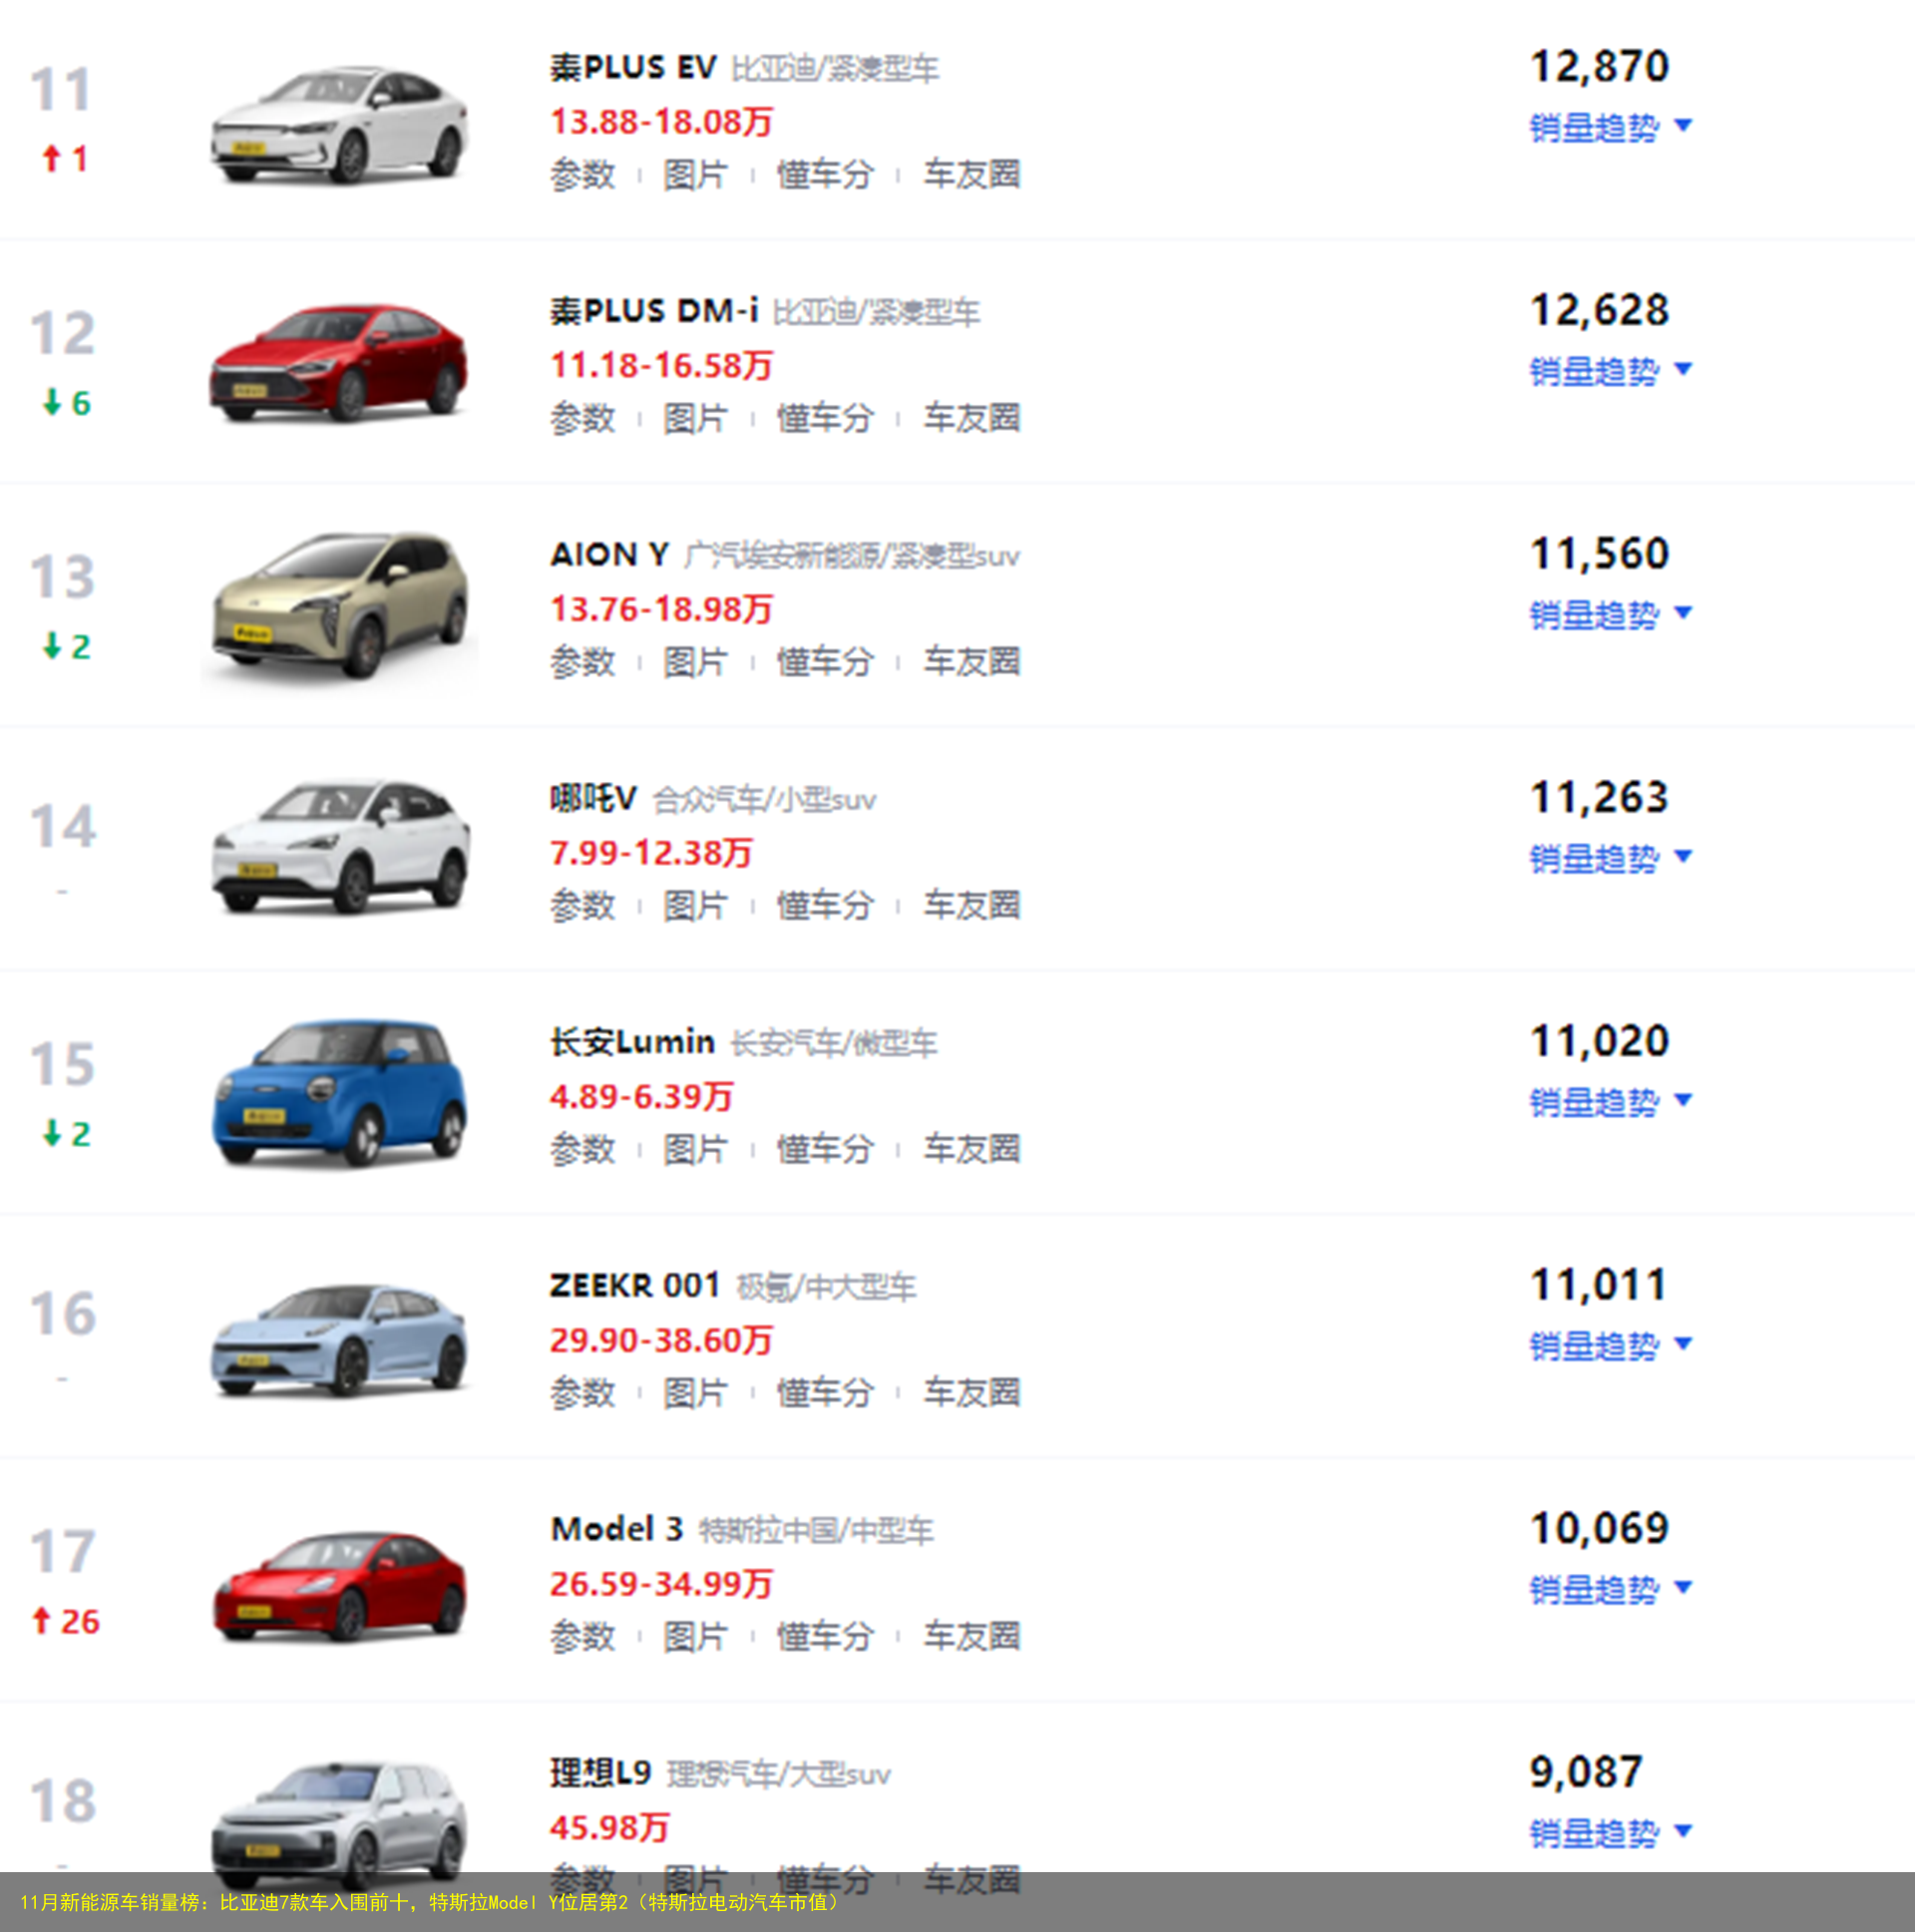Screen dimensions: 1915x1932
Task: Open 图片 for ZEEKR 001
Action: (696, 1393)
